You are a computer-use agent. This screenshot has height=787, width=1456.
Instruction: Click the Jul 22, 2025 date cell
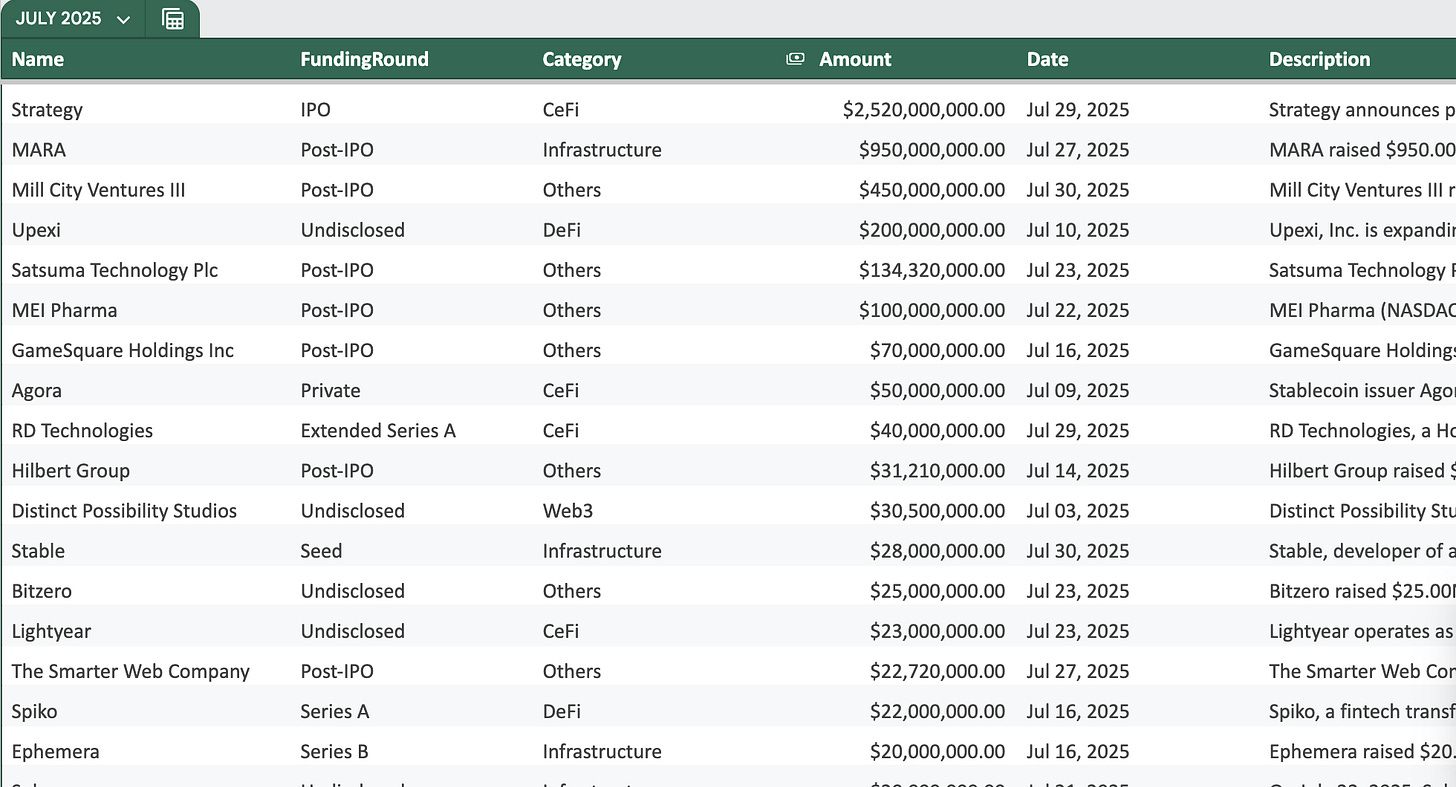tap(1078, 310)
